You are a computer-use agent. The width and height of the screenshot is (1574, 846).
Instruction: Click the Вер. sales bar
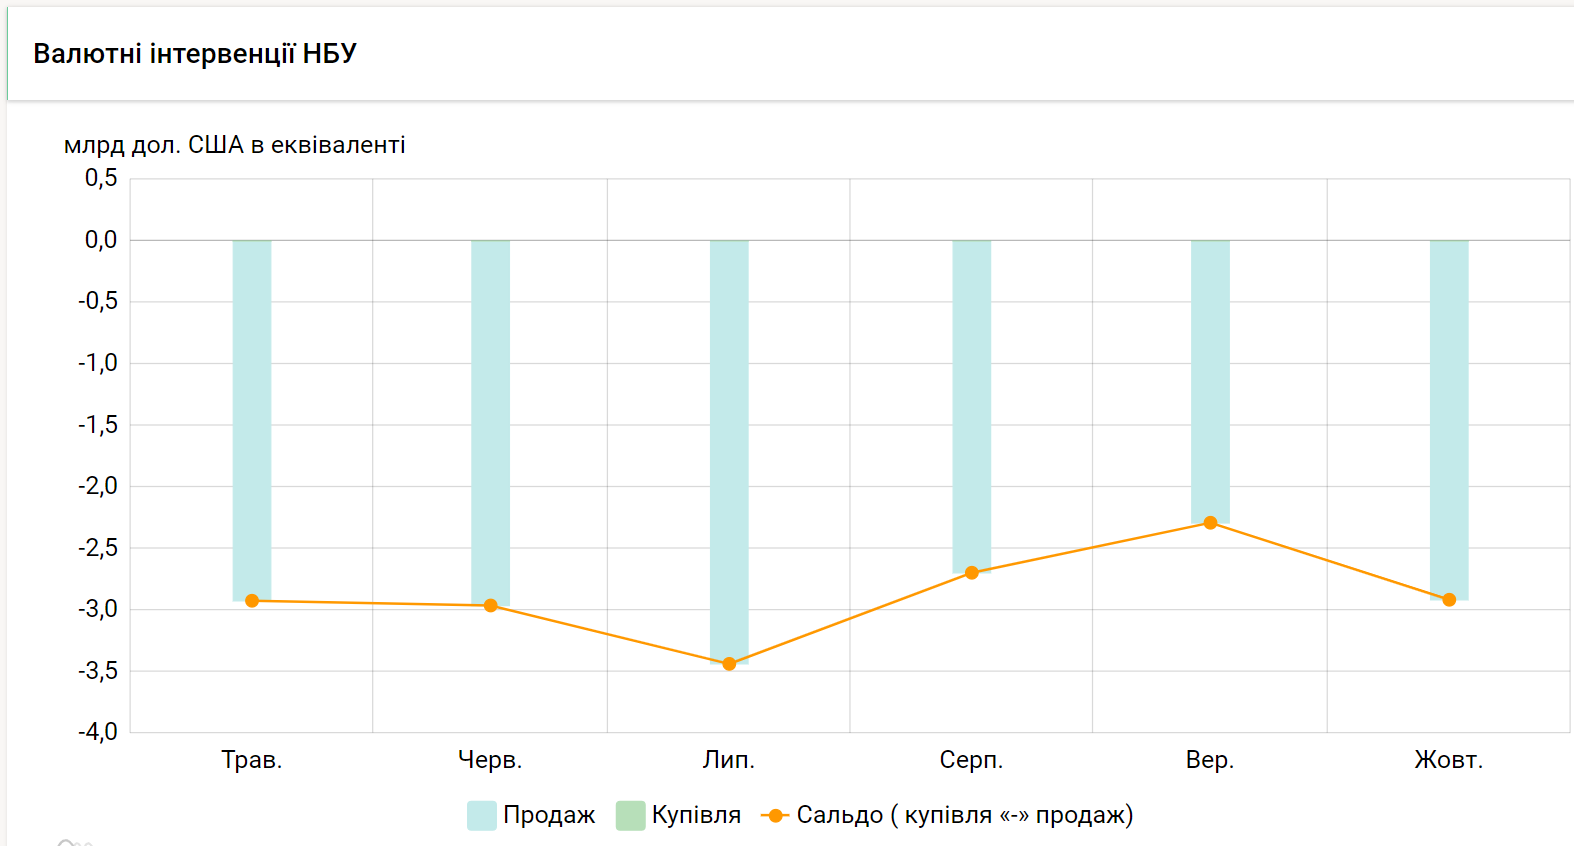pyautogui.click(x=1210, y=380)
